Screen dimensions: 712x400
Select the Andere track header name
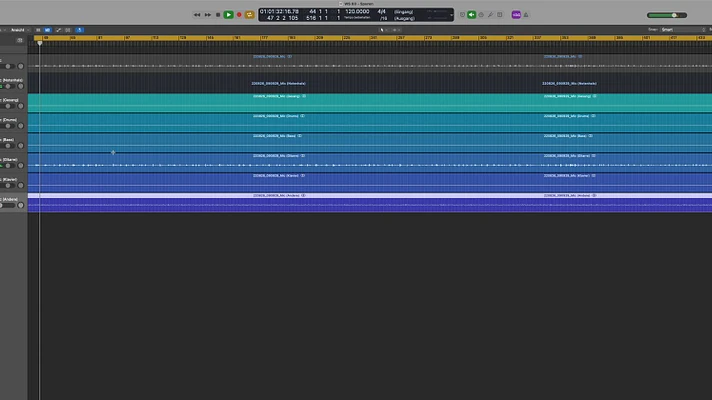(9, 199)
